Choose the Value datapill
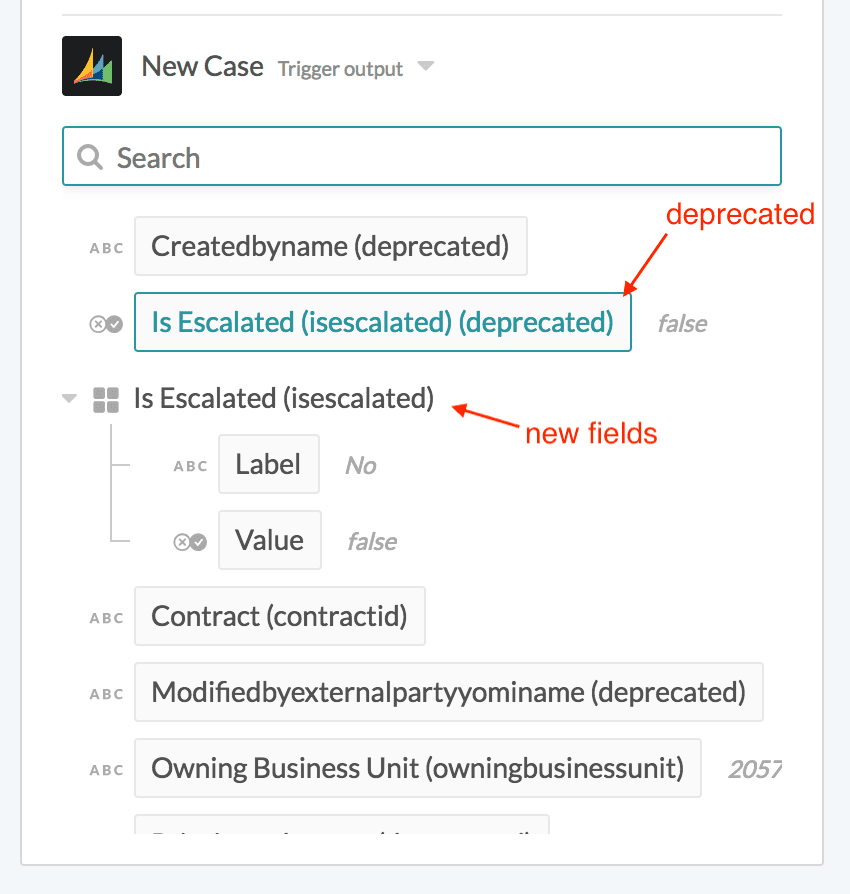 269,540
